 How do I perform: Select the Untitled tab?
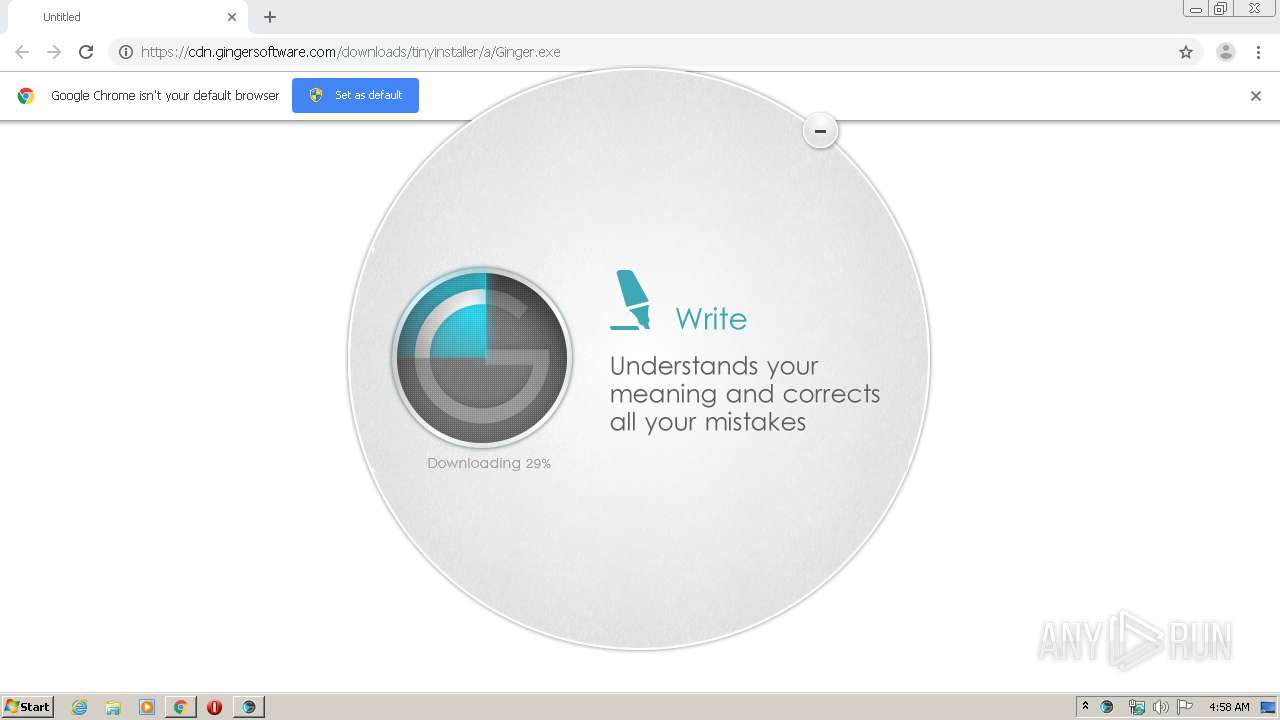(x=128, y=17)
